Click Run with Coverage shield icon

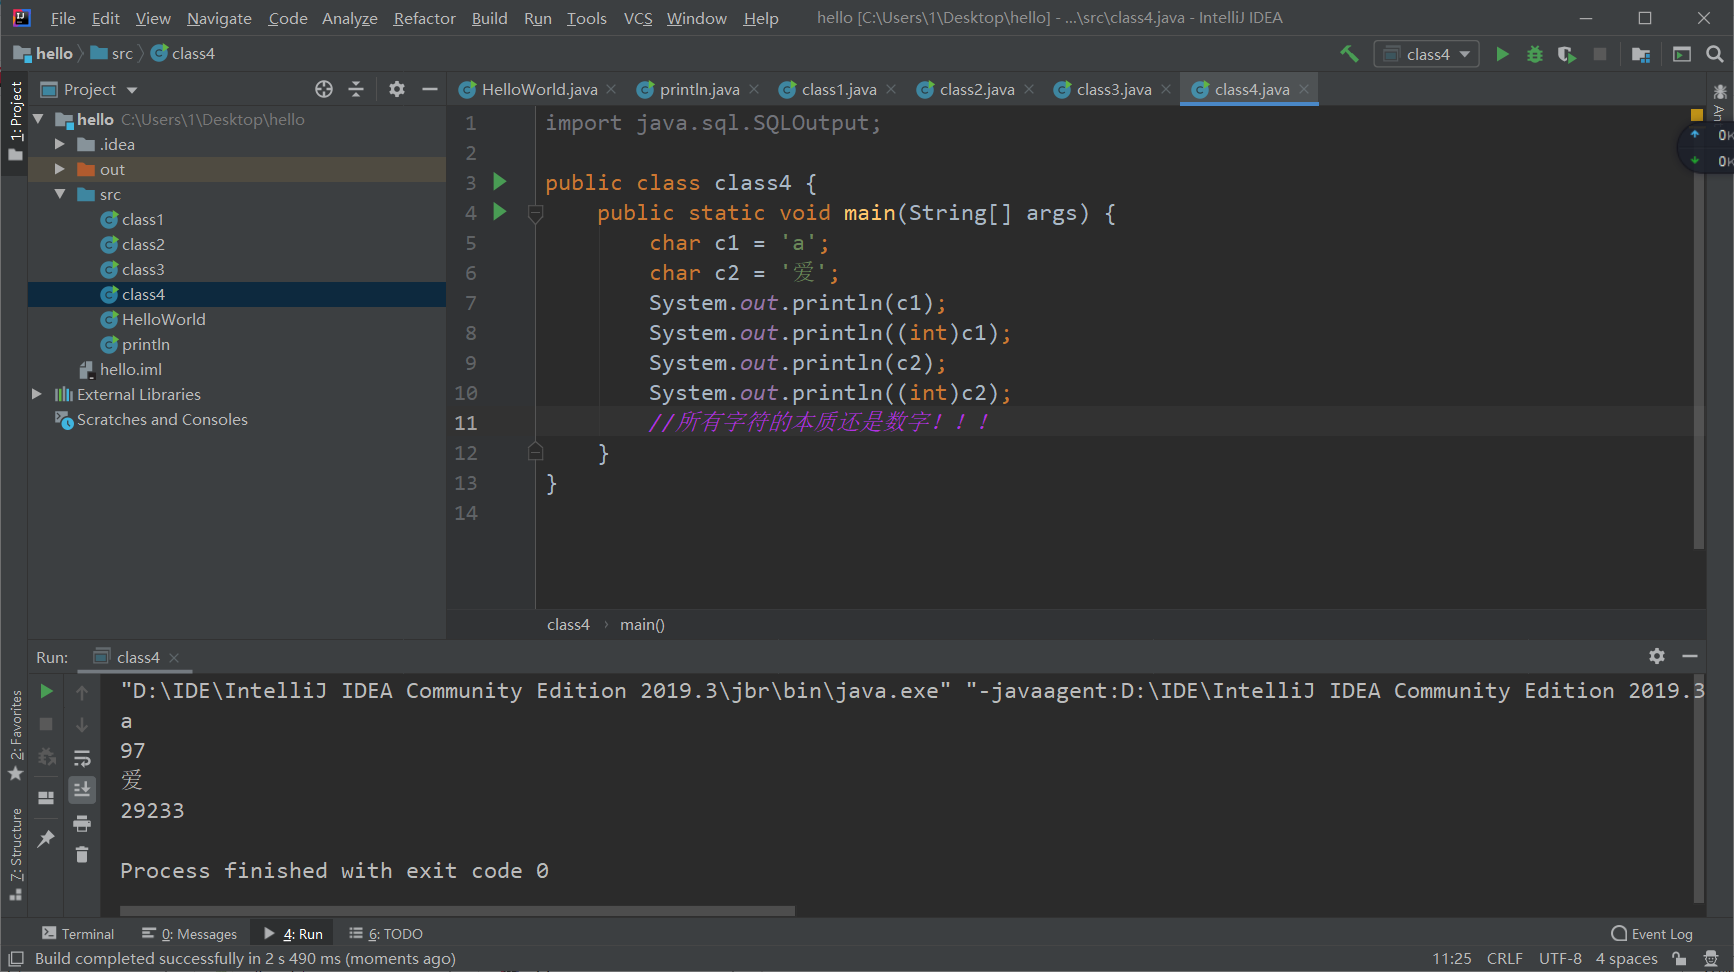(x=1567, y=54)
